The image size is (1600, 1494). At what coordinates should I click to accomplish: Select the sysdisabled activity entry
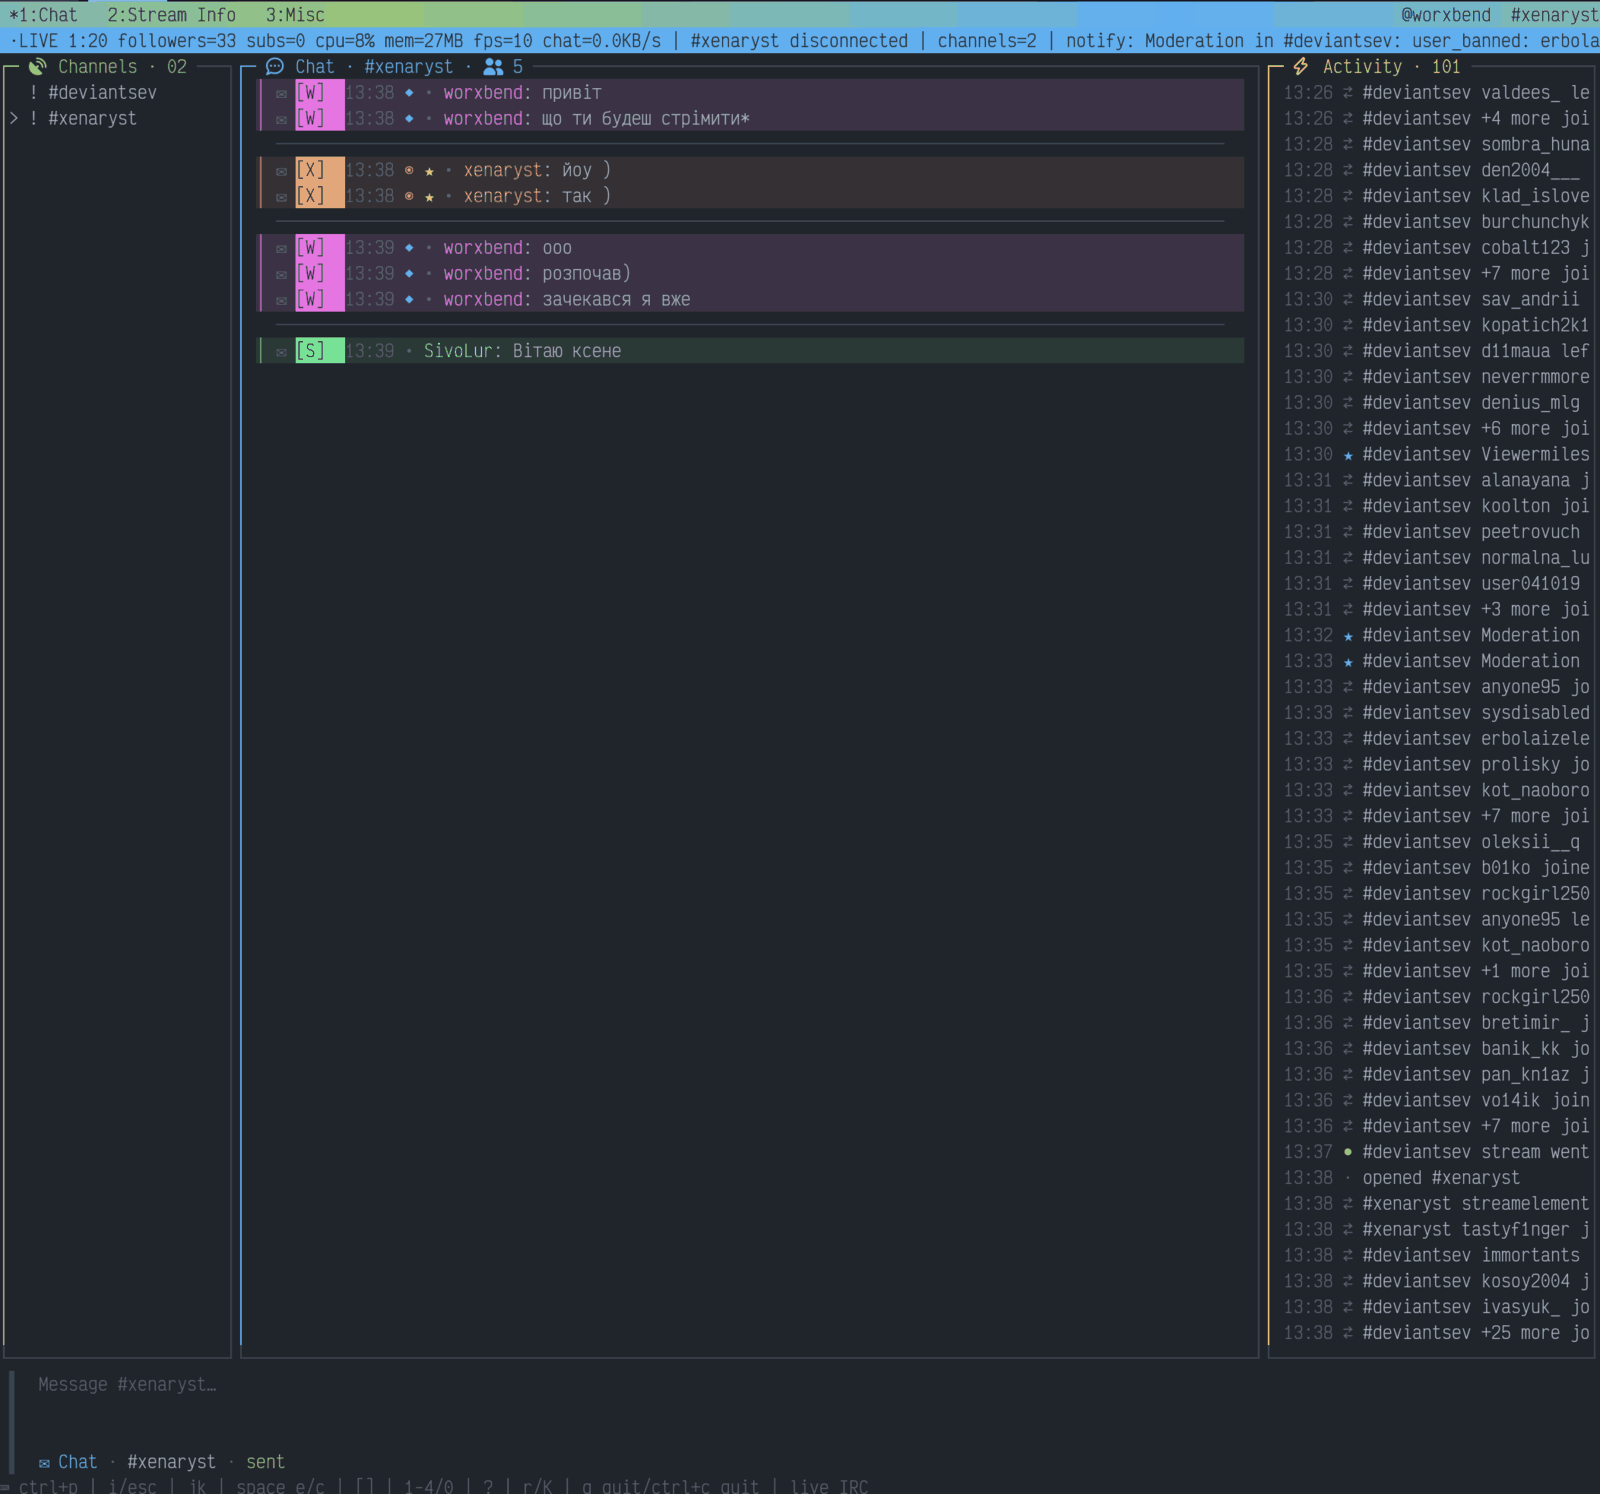pyautogui.click(x=1436, y=714)
